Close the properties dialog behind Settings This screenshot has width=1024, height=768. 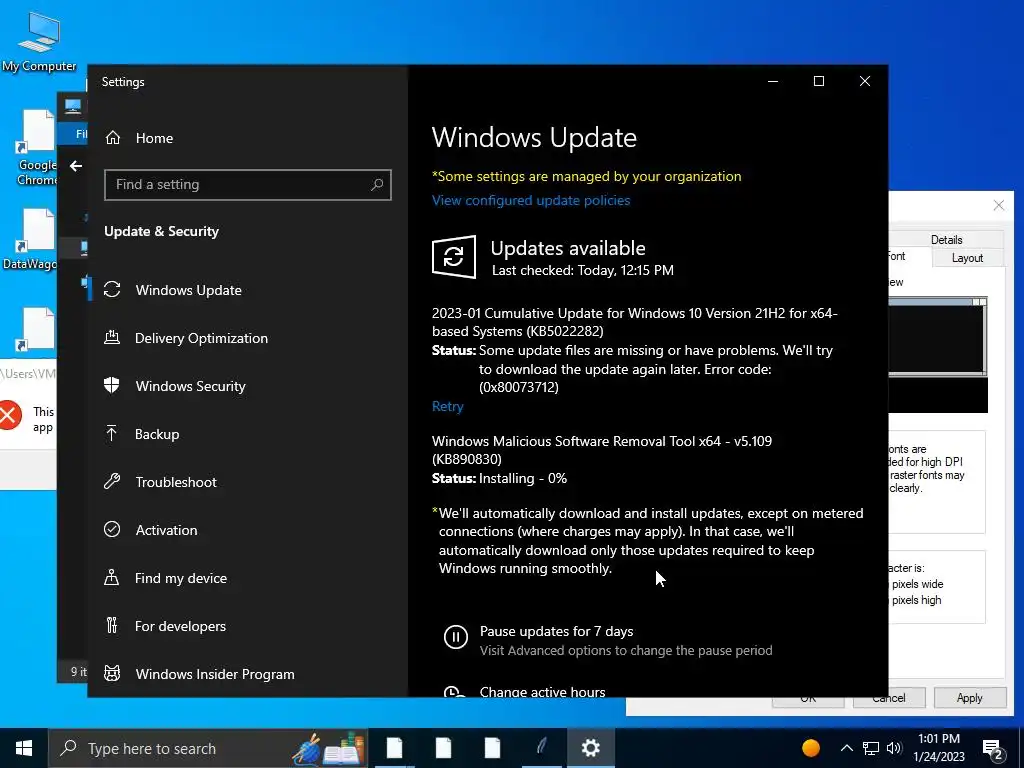click(999, 206)
